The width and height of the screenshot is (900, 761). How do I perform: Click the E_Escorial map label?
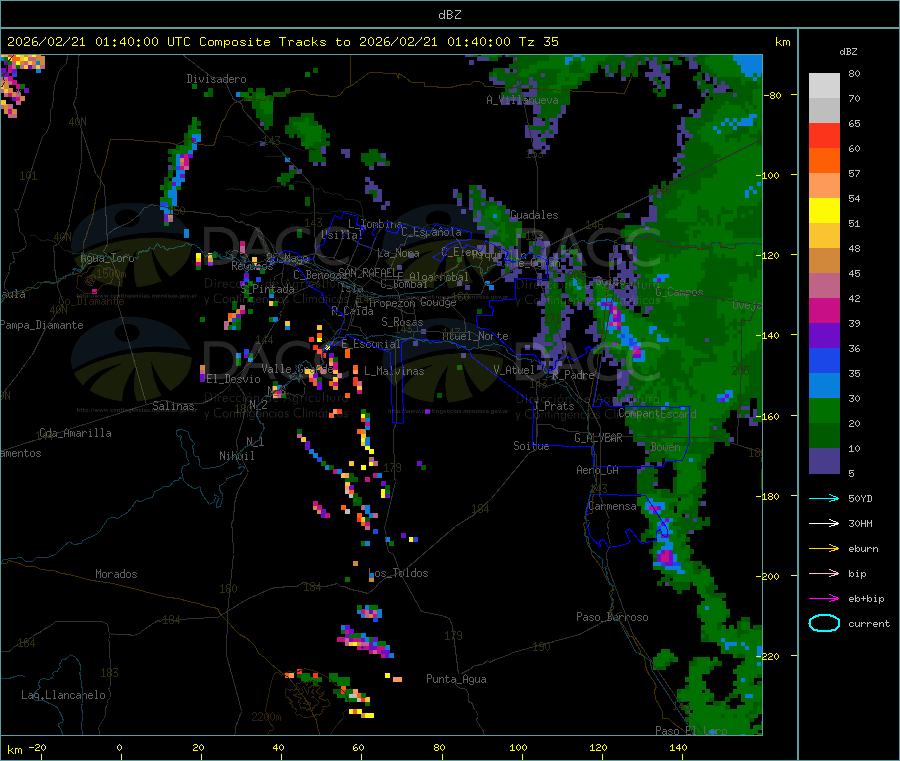tap(371, 344)
